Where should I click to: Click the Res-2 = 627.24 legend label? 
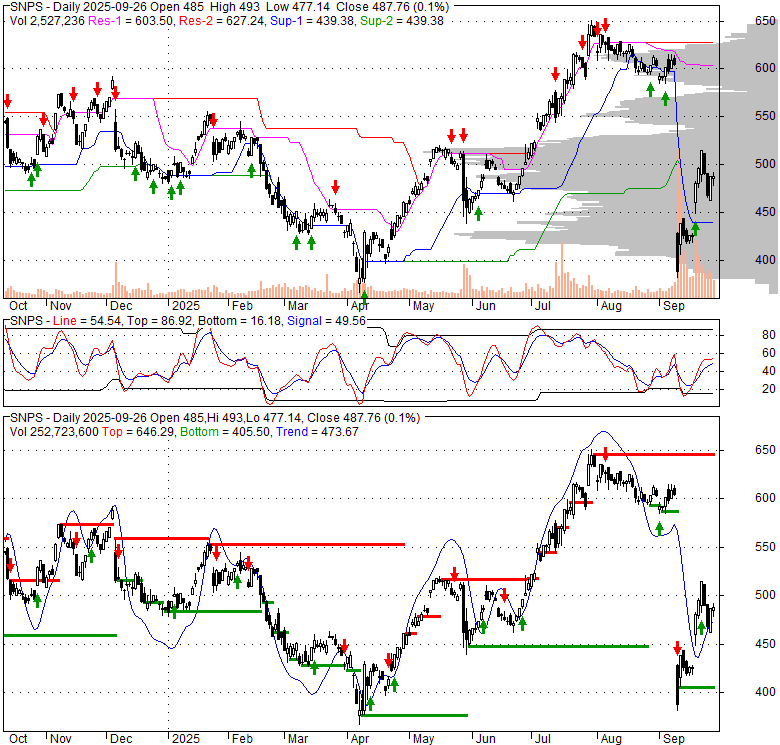point(221,21)
